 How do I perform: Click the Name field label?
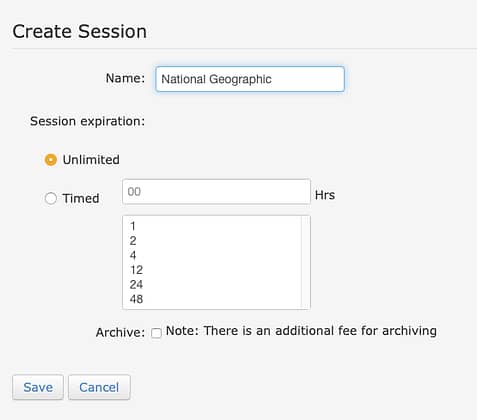(x=125, y=78)
